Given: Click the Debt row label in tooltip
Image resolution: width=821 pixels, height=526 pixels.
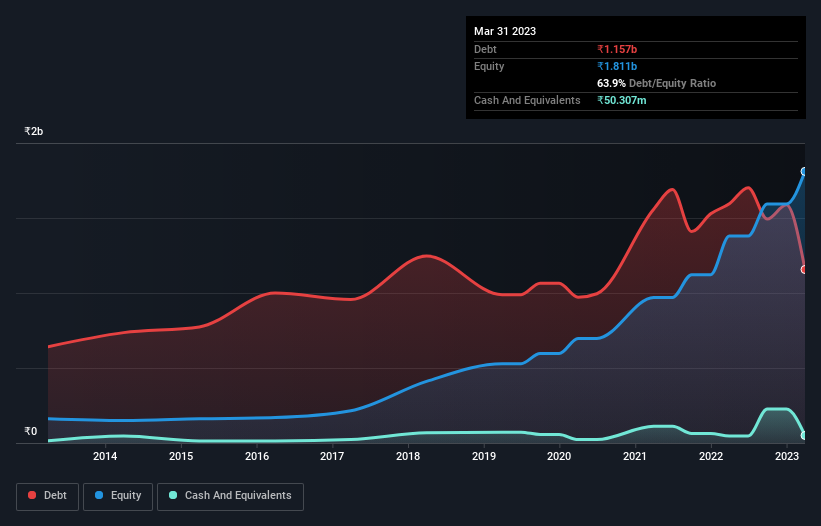Looking at the screenshot, I should 485,49.
